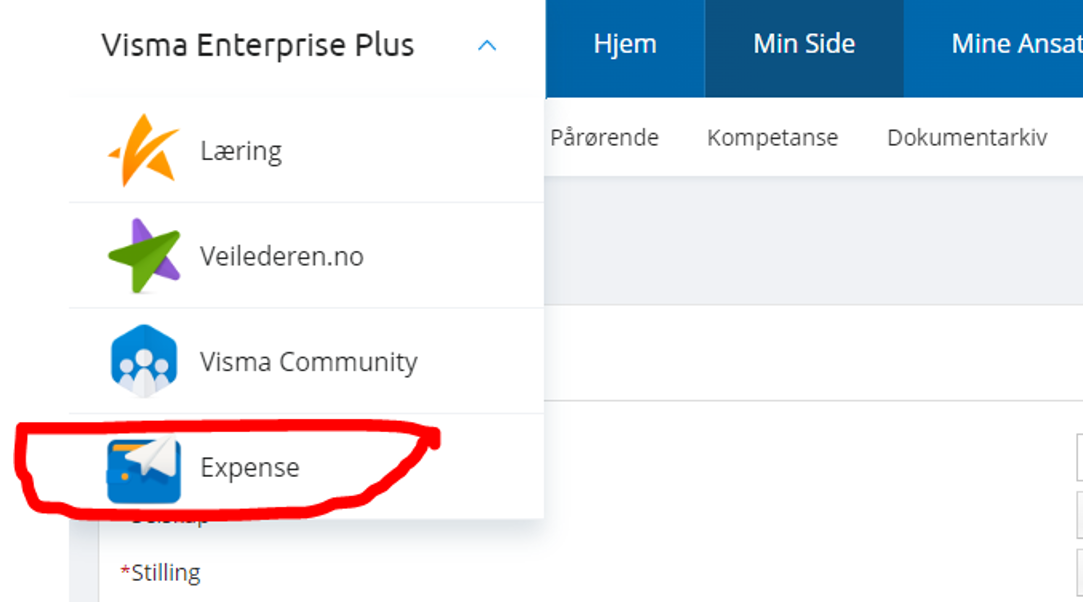Launch the Expense wallet icon
The width and height of the screenshot is (1083, 602).
coord(144,469)
